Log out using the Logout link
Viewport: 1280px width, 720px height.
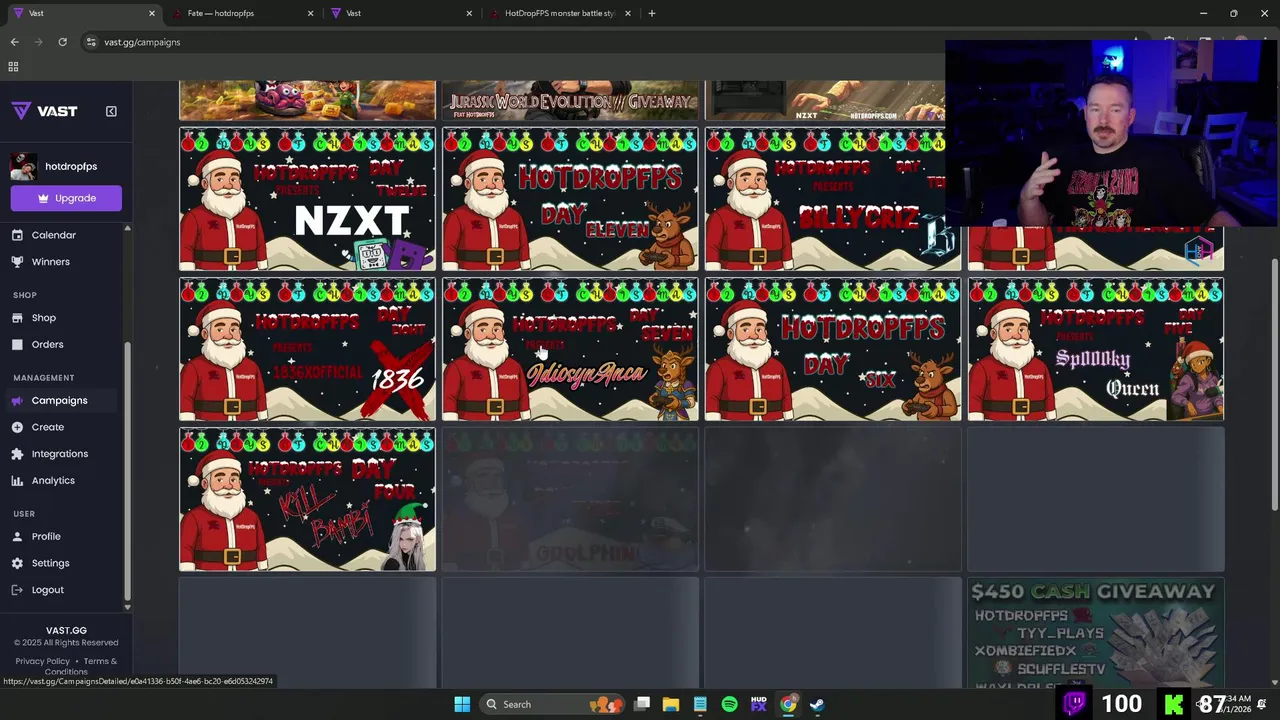[48, 590]
